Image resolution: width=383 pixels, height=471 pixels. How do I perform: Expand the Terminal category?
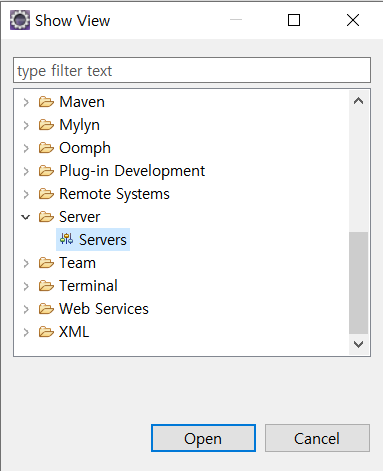coord(26,286)
